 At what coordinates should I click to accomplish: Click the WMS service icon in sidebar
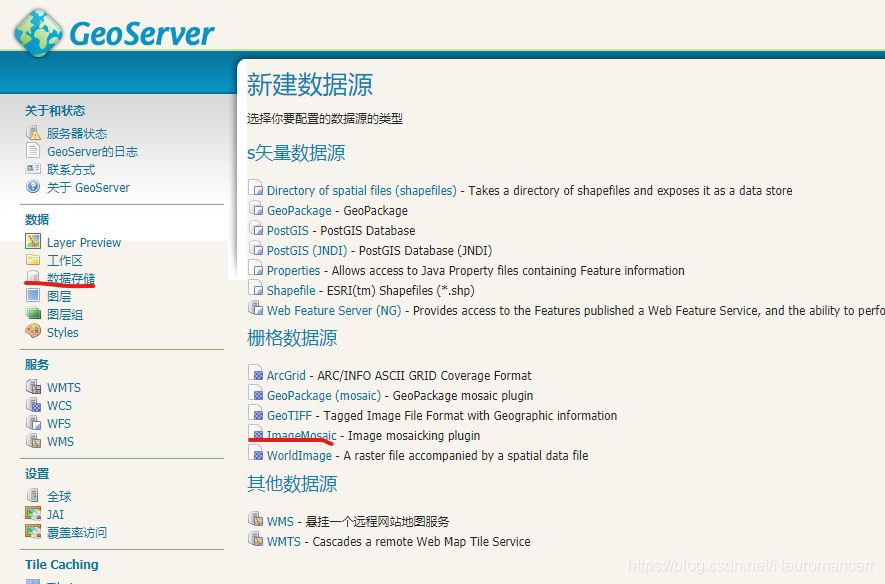coord(33,441)
